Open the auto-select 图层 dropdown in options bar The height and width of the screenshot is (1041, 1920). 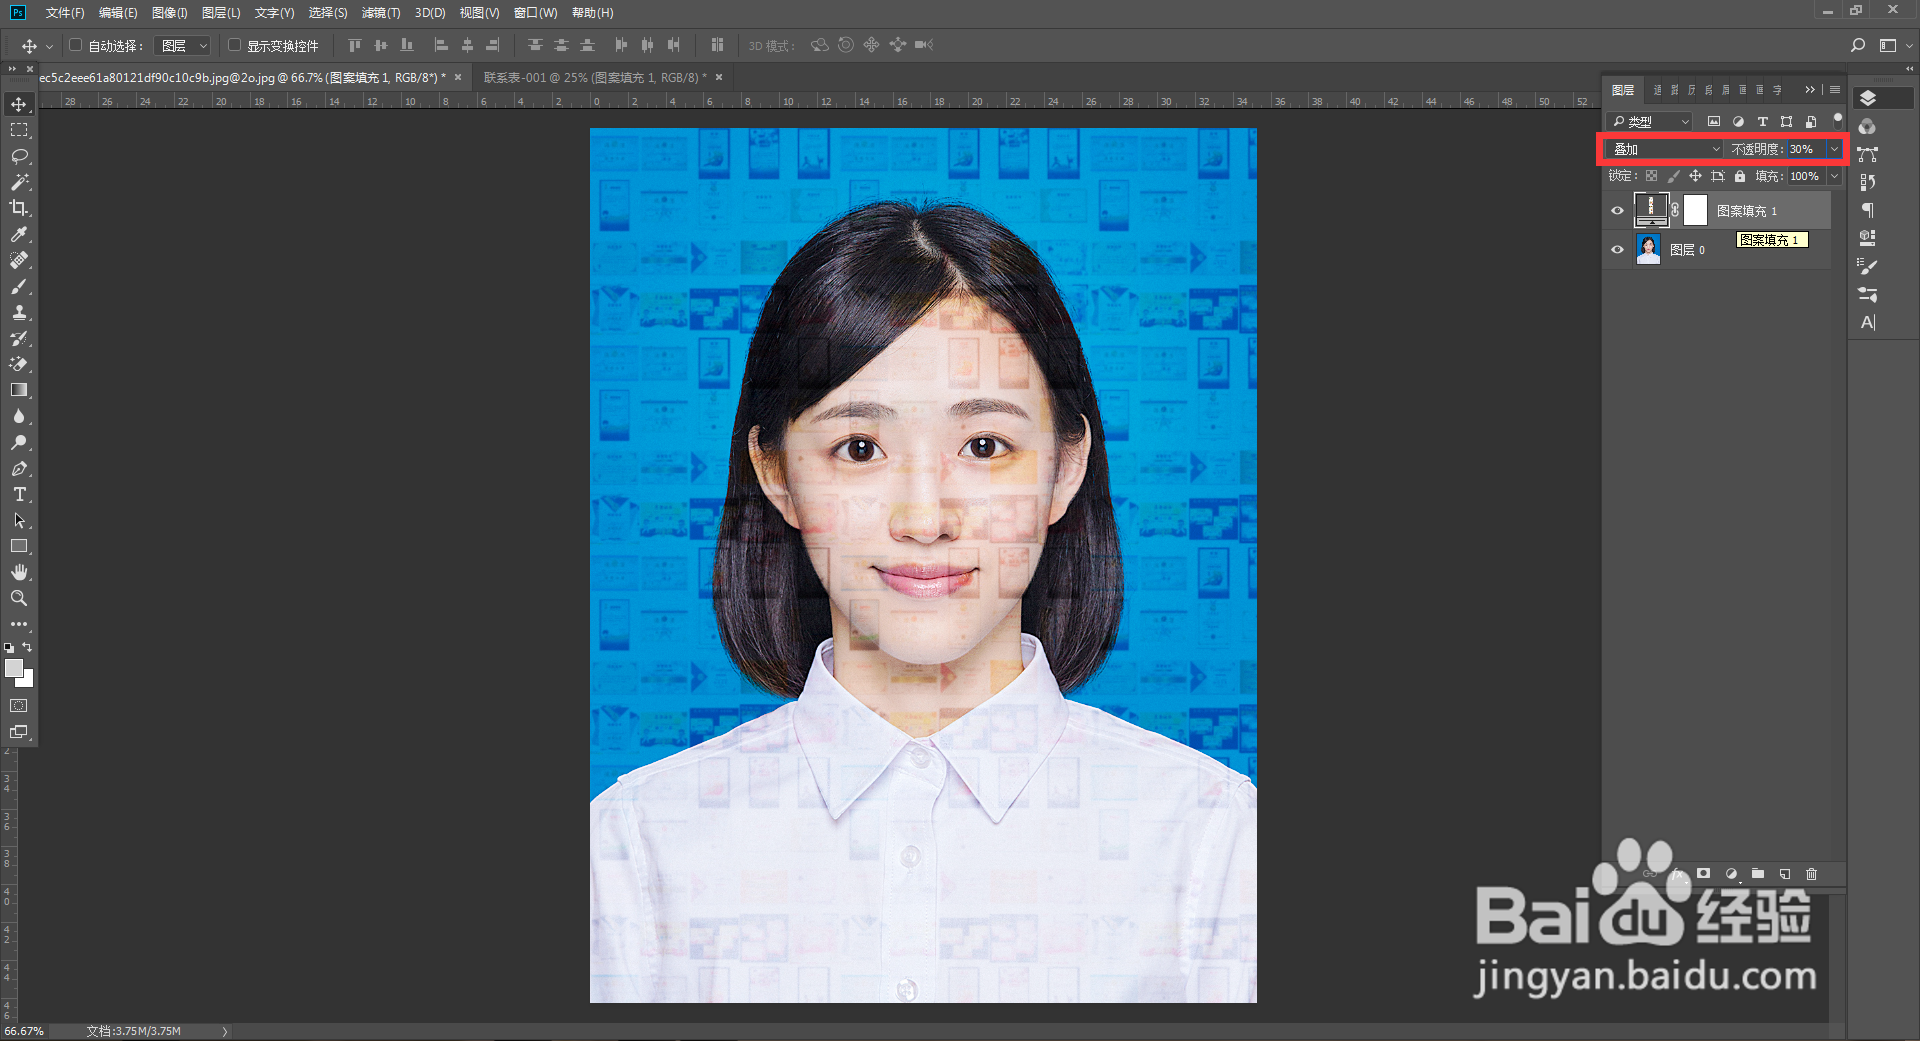(x=184, y=46)
